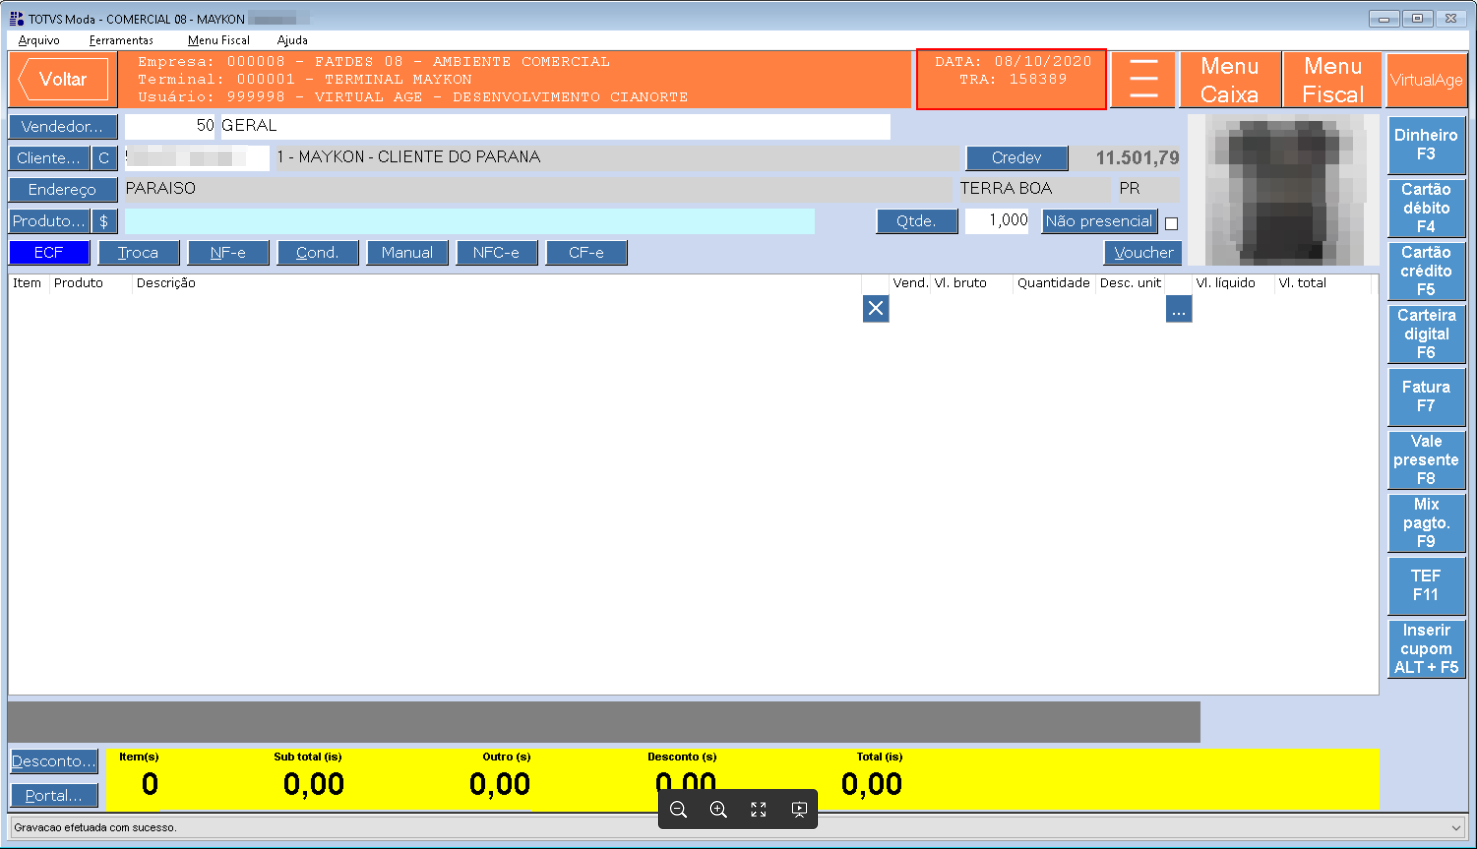Open the VirtualAge logo button

[x=1426, y=80]
